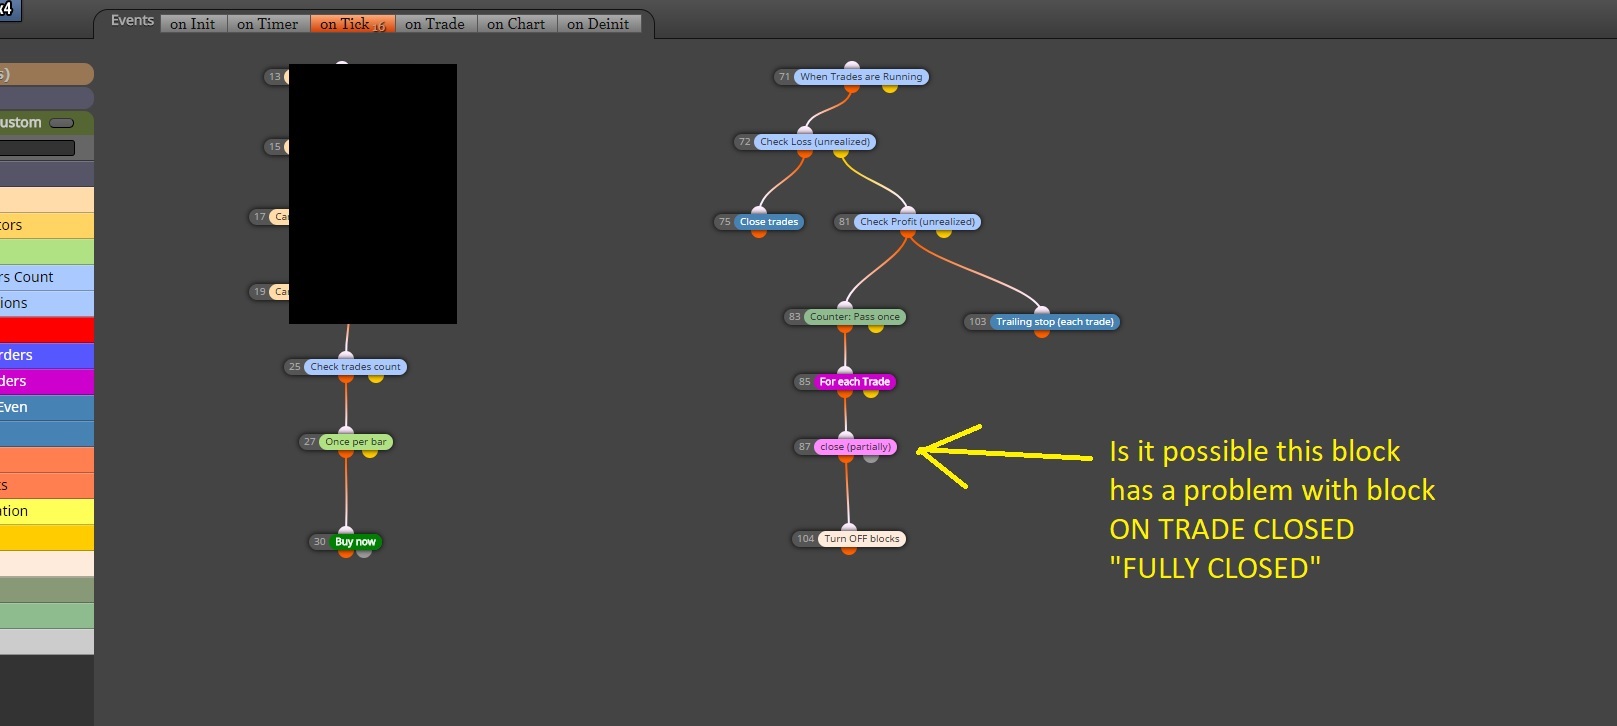Select the Check Profit (unrealized) block
Image resolution: width=1617 pixels, height=726 pixels.
click(x=917, y=222)
